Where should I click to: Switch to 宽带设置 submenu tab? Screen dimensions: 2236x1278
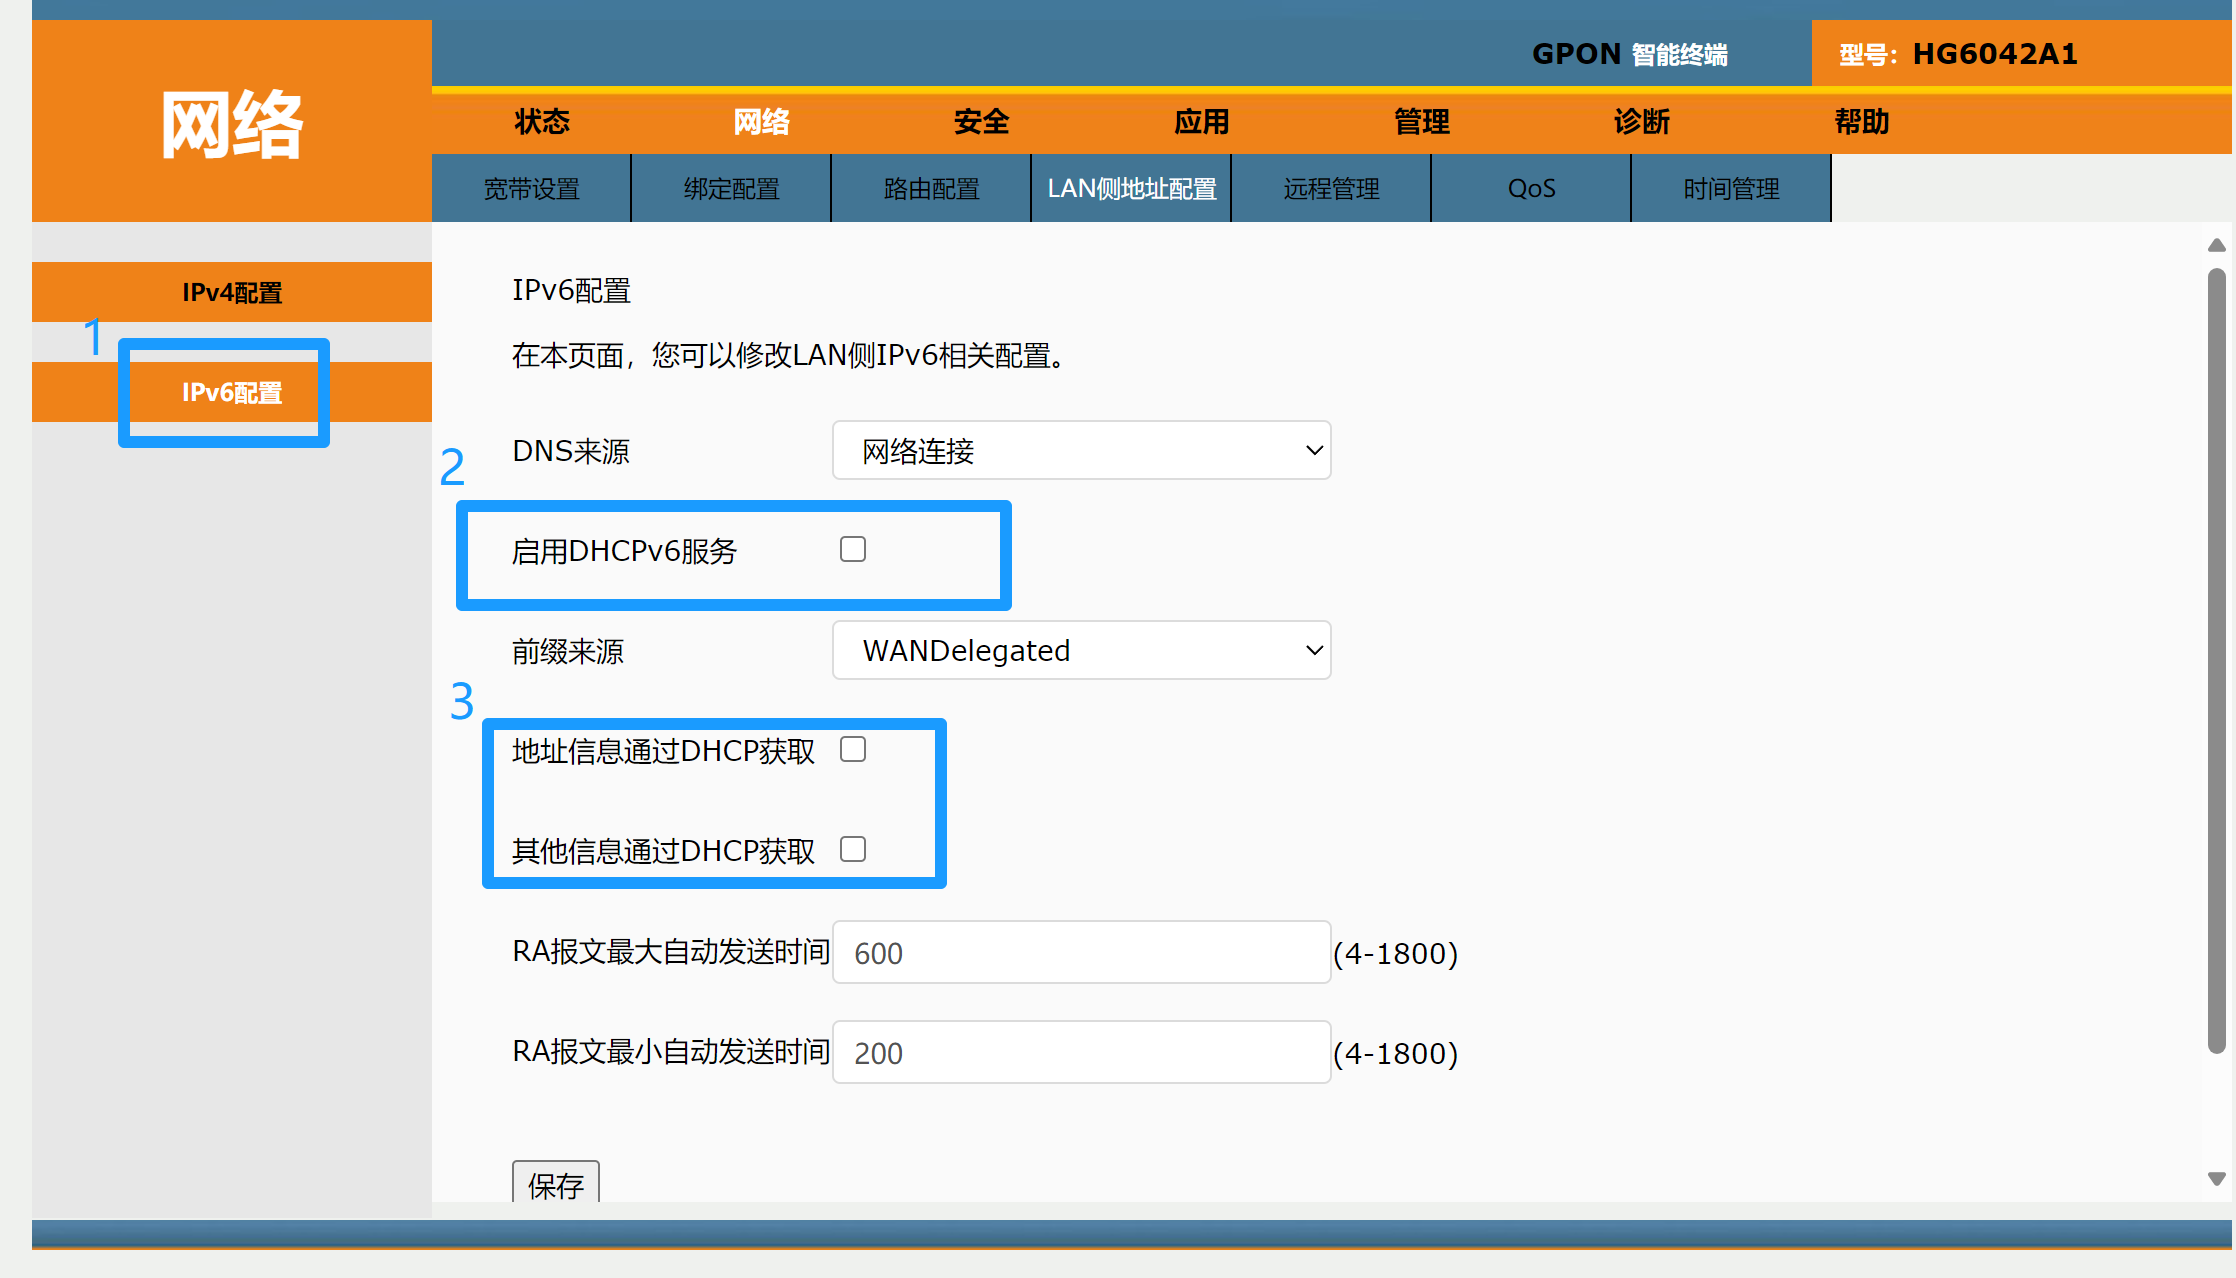[x=531, y=188]
